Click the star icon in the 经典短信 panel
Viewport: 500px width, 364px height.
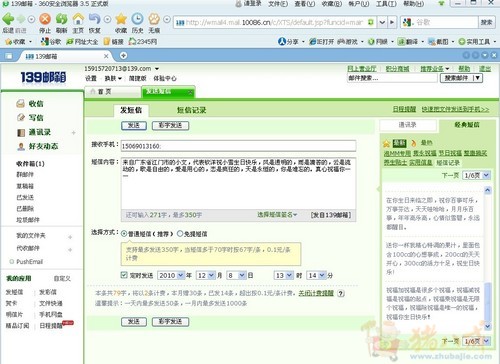(387, 143)
